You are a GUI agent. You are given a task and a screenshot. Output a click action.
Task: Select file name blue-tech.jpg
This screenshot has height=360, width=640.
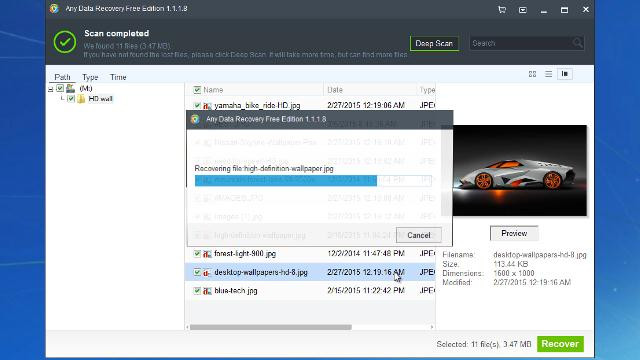click(x=236, y=291)
